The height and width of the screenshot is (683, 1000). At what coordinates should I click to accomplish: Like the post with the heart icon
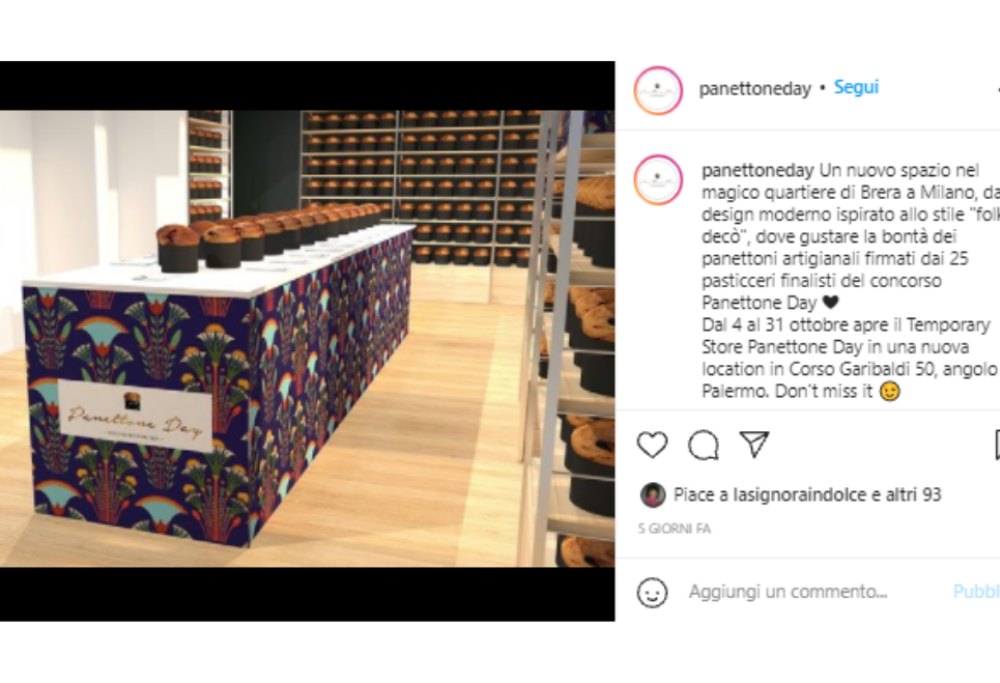click(652, 444)
